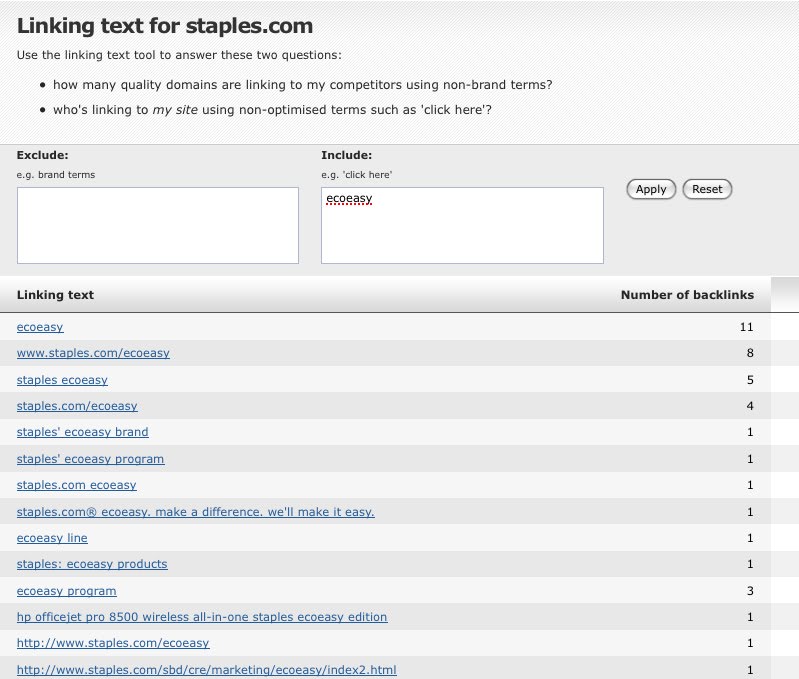Open 'staples: ecoeasy products' link

pyautogui.click(x=92, y=564)
